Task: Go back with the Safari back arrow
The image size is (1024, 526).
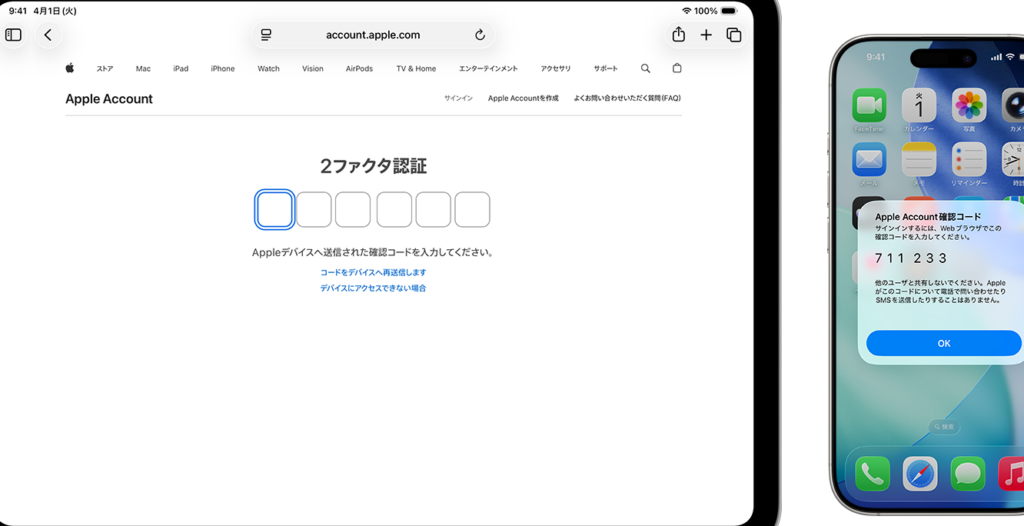Action: pos(48,35)
